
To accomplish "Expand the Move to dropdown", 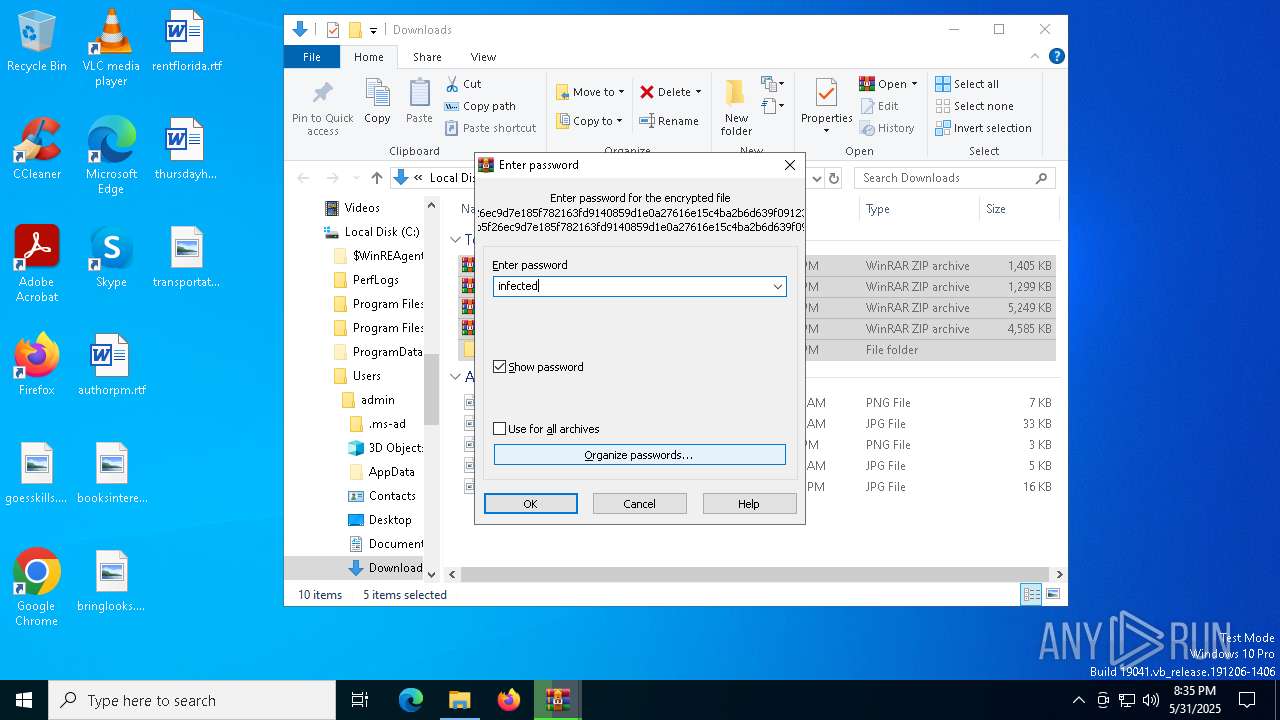I will (621, 92).
